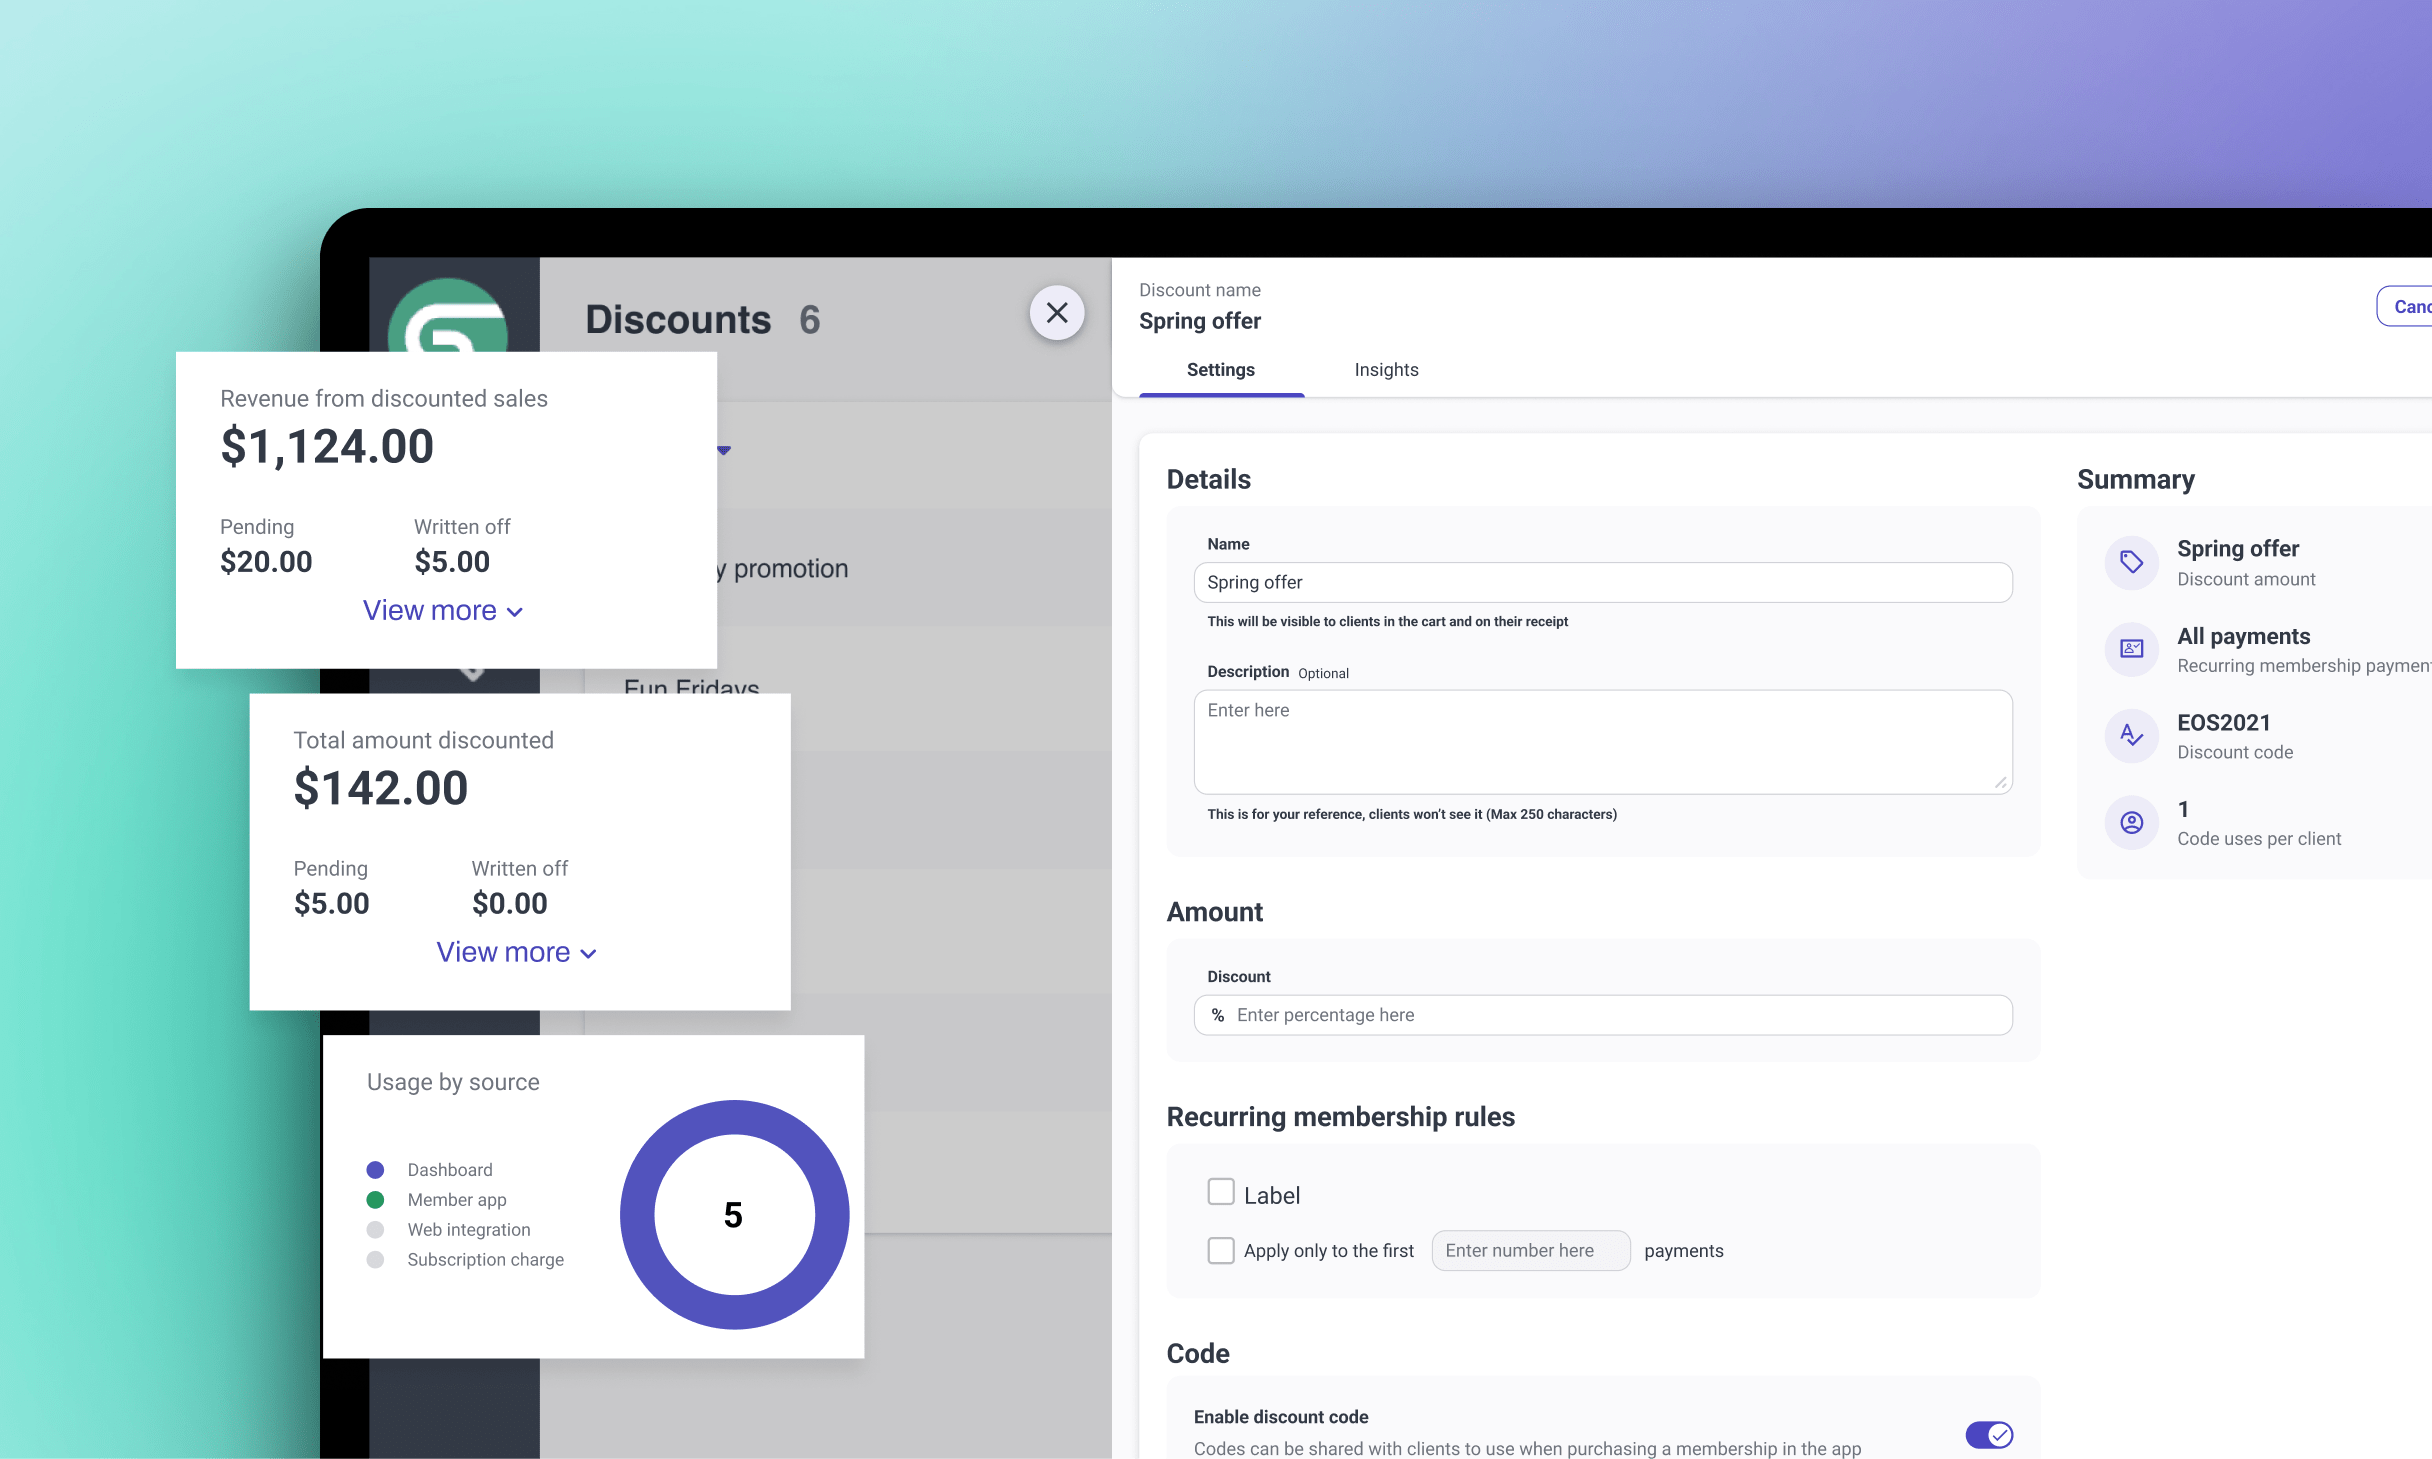Click the EOS2021 discount code icon
The width and height of the screenshot is (2432, 1459).
coord(2131,736)
